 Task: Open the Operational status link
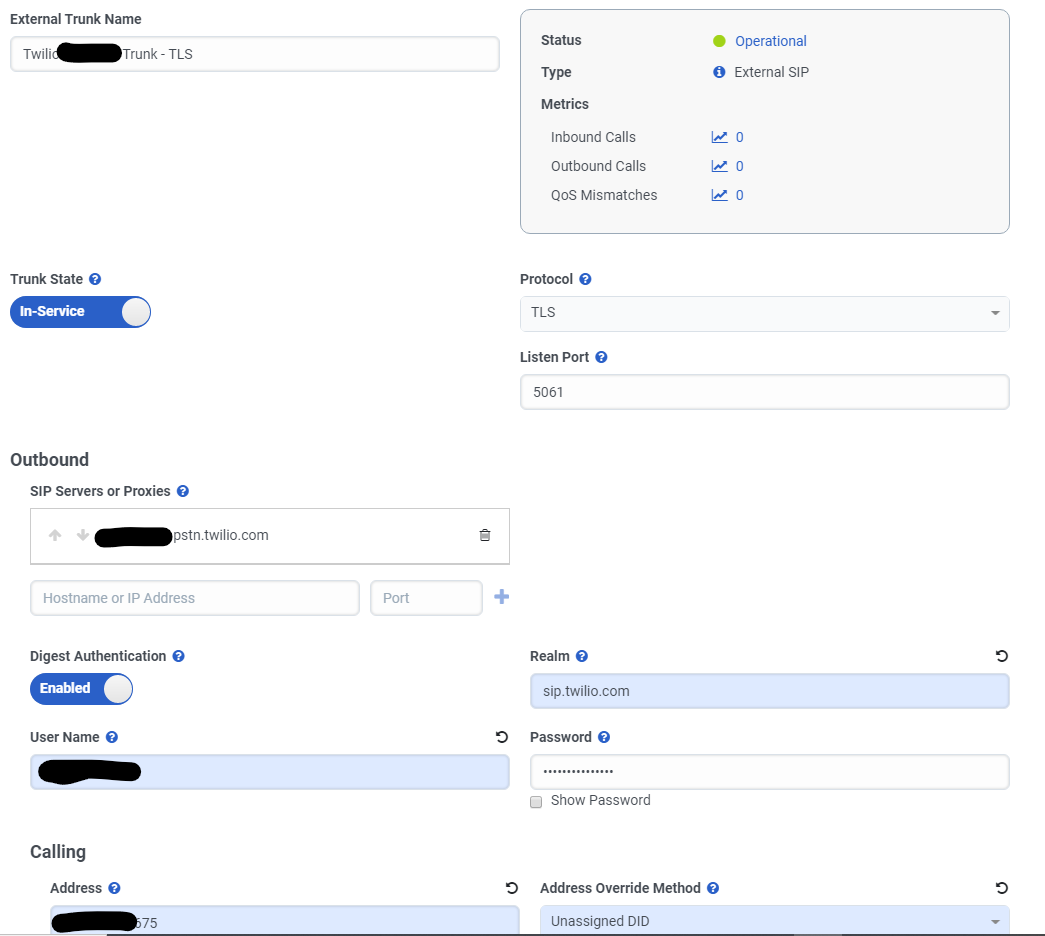pos(770,40)
